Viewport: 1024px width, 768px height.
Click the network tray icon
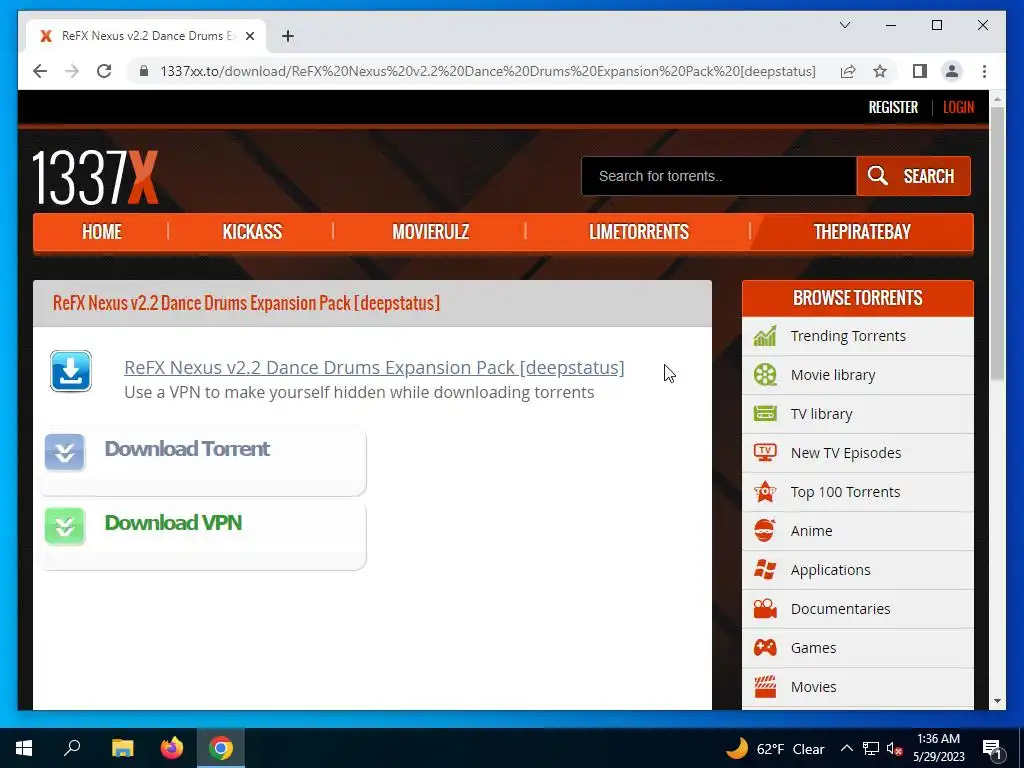point(871,748)
